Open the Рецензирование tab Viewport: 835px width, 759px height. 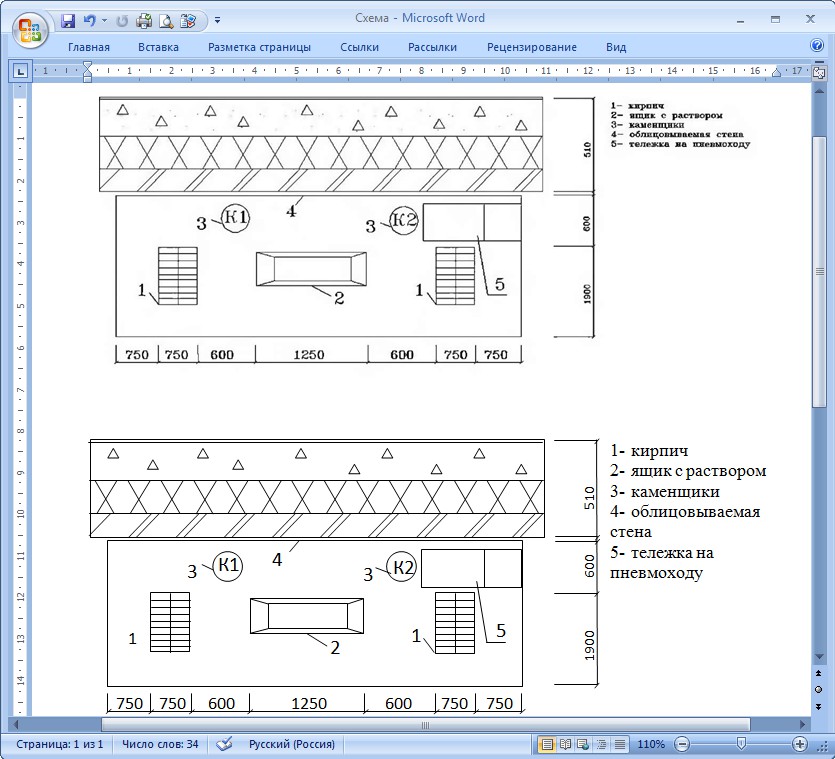pyautogui.click(x=531, y=47)
